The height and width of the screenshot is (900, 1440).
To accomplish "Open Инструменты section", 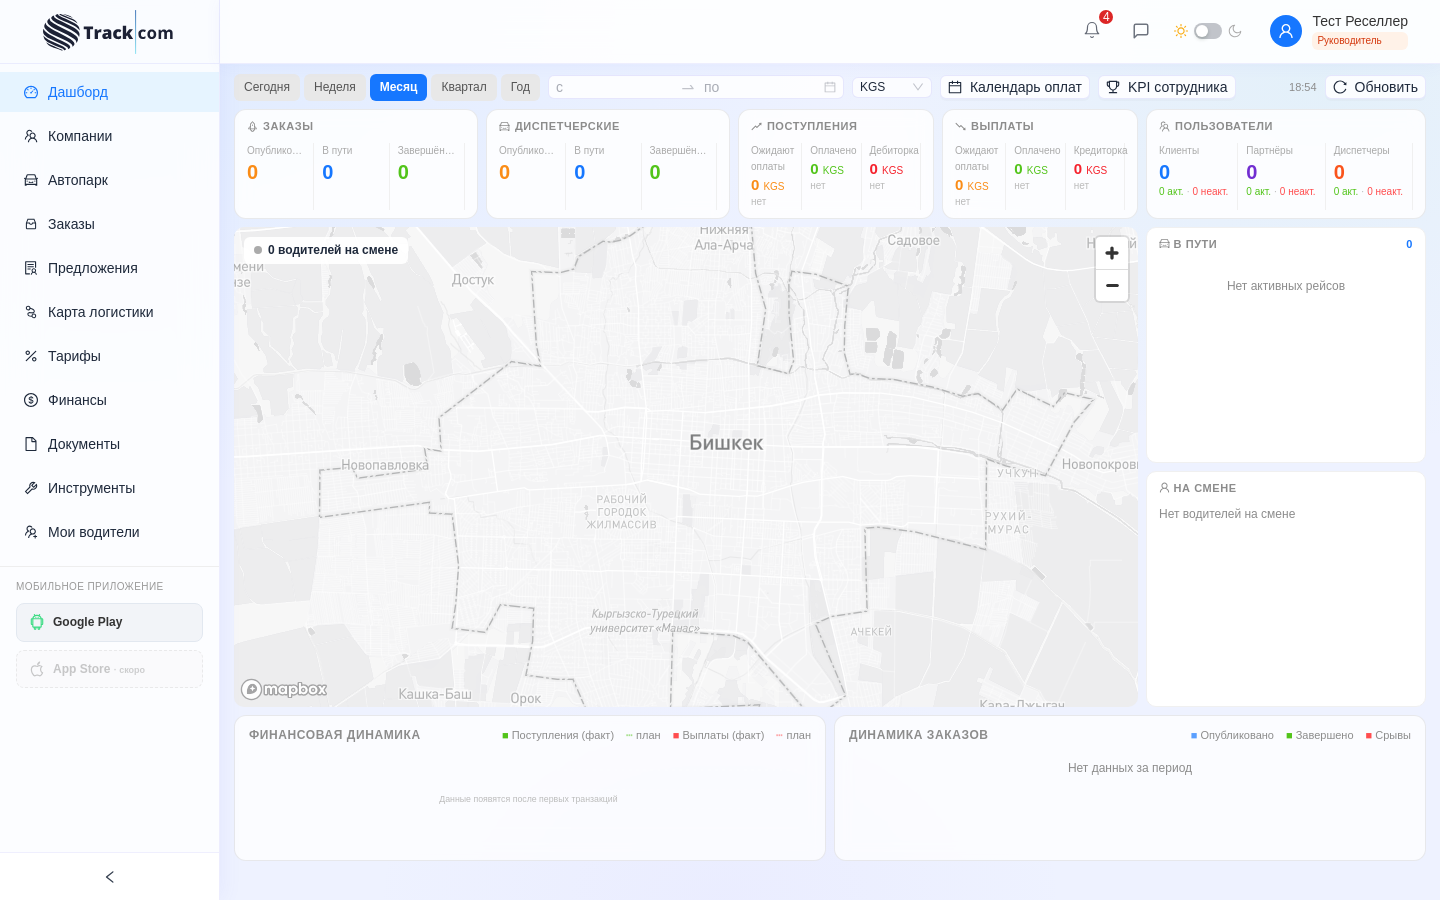I will coord(109,488).
